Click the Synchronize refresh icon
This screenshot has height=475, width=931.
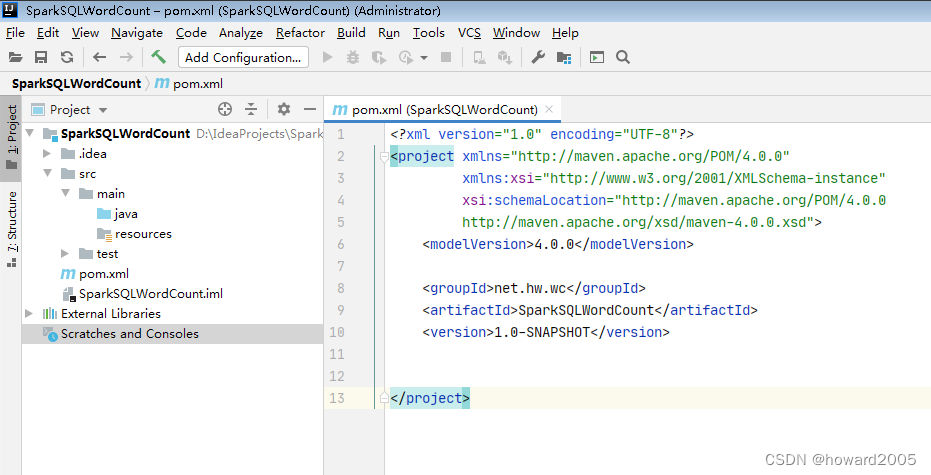tap(67, 58)
